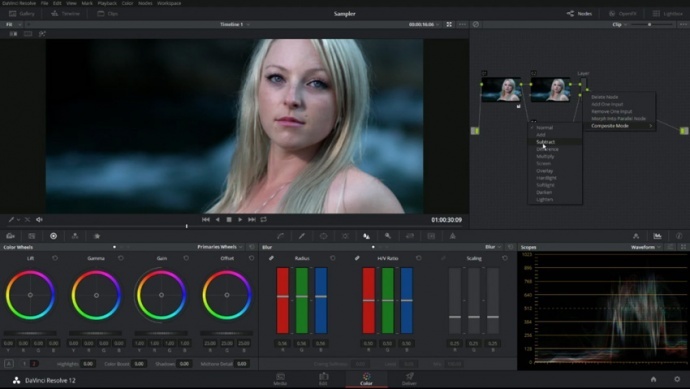
Task: Toggle the OpenFX panel
Action: pos(623,13)
